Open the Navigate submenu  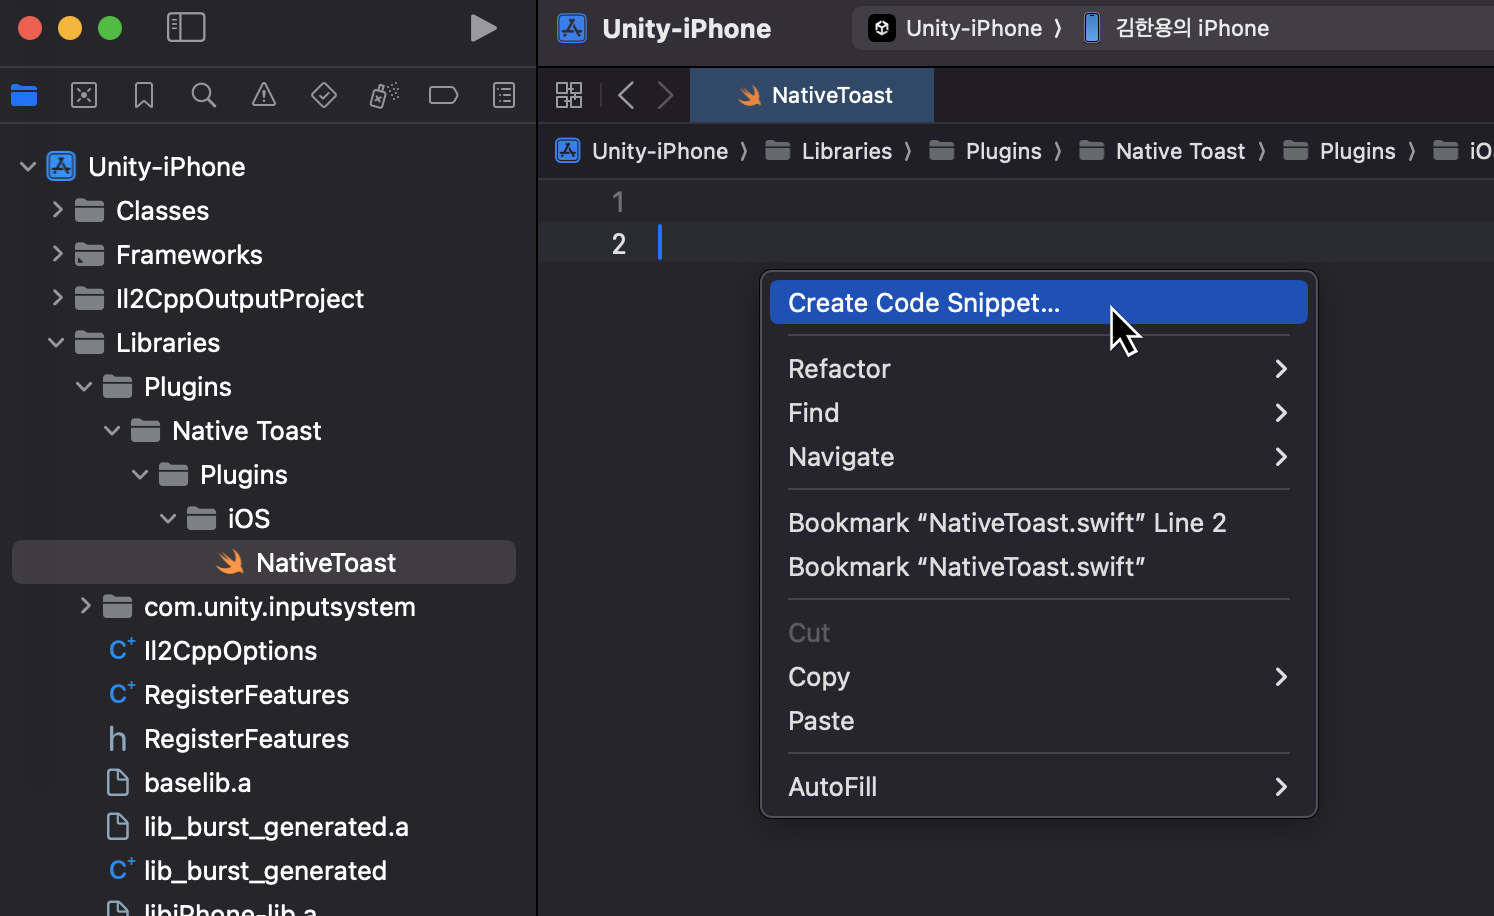coord(1039,456)
